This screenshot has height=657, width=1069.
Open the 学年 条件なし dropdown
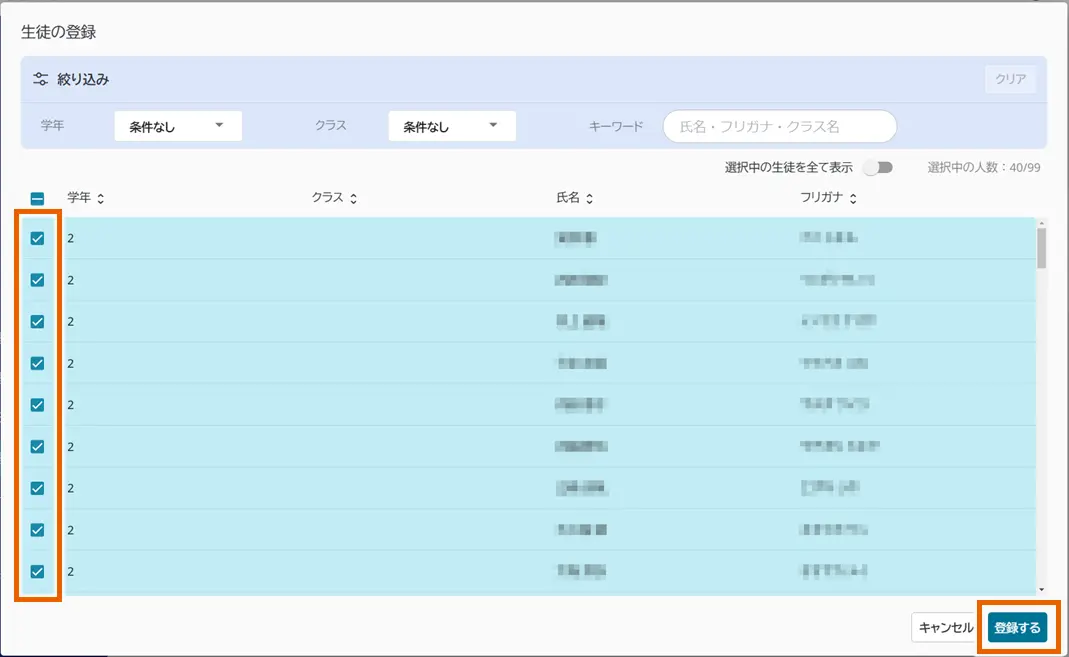coord(177,126)
